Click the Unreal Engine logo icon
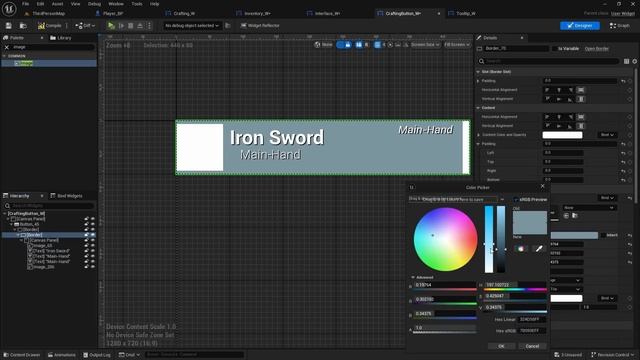The width and height of the screenshot is (640, 360). 9,9
